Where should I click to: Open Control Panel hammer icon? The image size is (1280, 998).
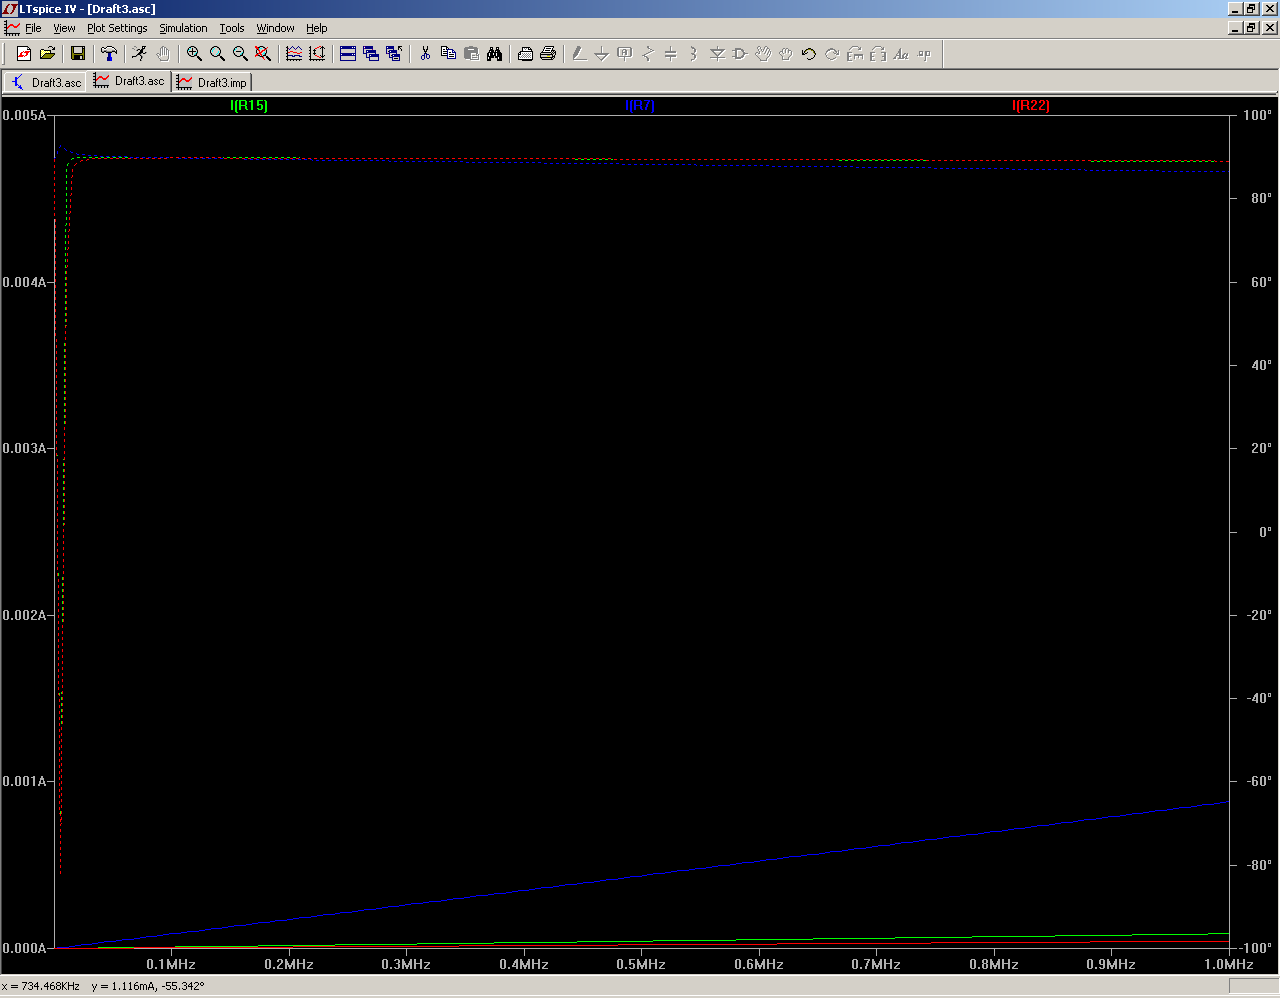(109, 54)
